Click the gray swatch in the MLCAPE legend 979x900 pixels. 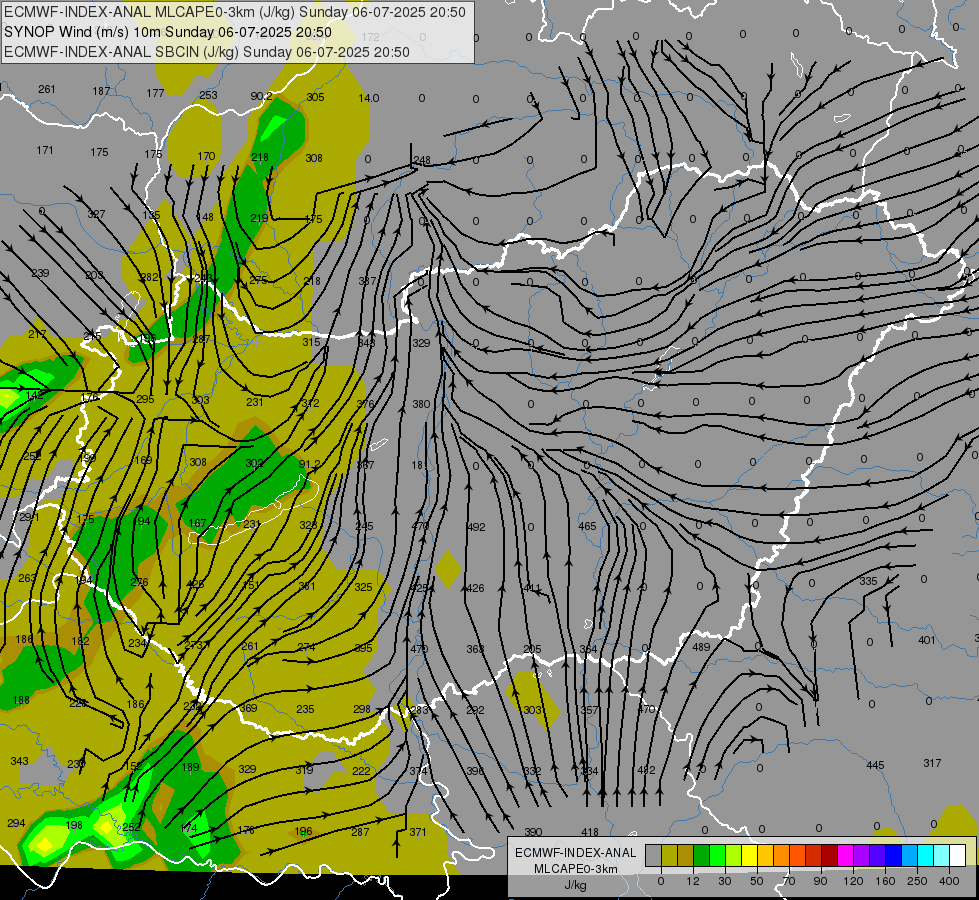(654, 855)
